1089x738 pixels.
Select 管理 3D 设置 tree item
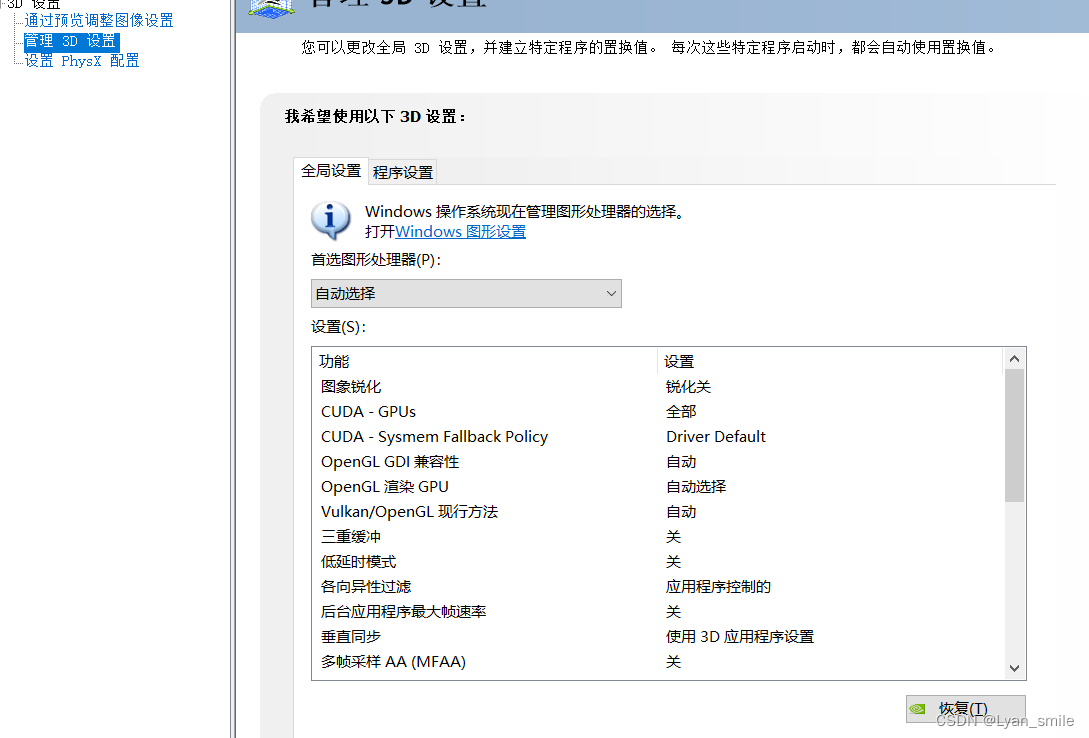72,42
